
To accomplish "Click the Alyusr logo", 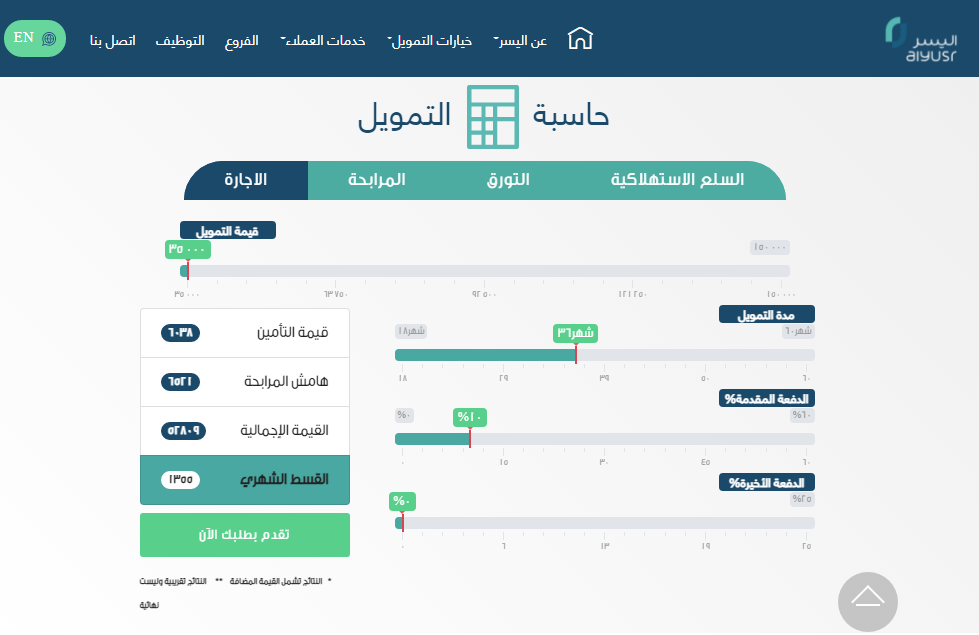I will [x=922, y=40].
